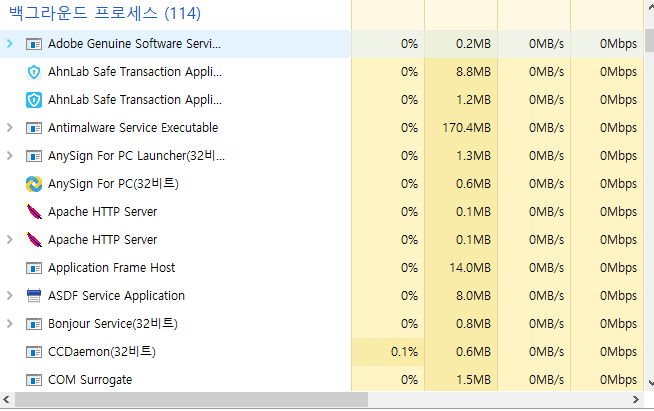Select the Adobe Genuine Software Servi... process name

[x=134, y=43]
